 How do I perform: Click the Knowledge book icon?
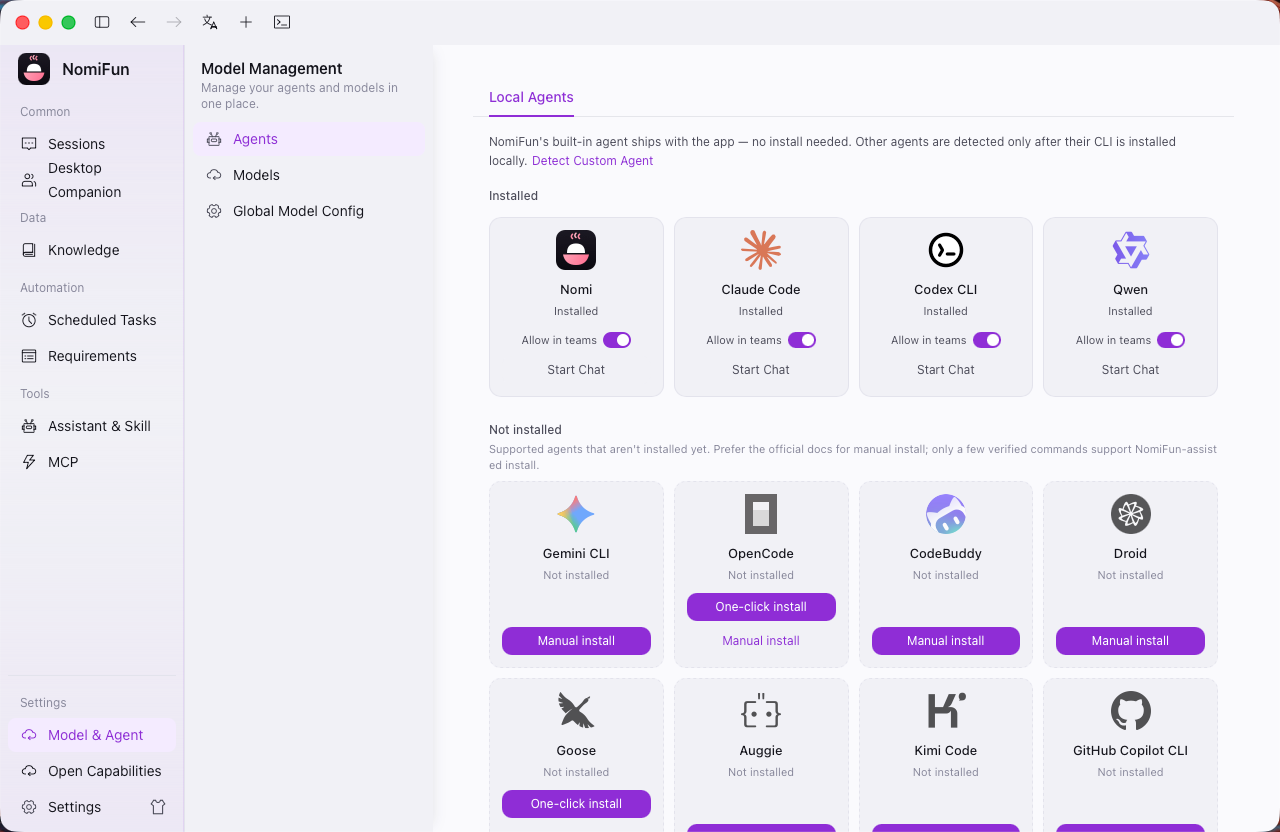pyautogui.click(x=29, y=250)
